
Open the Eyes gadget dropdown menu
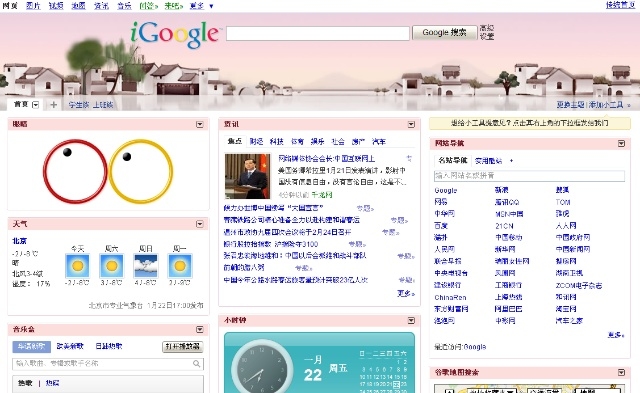pyautogui.click(x=200, y=124)
